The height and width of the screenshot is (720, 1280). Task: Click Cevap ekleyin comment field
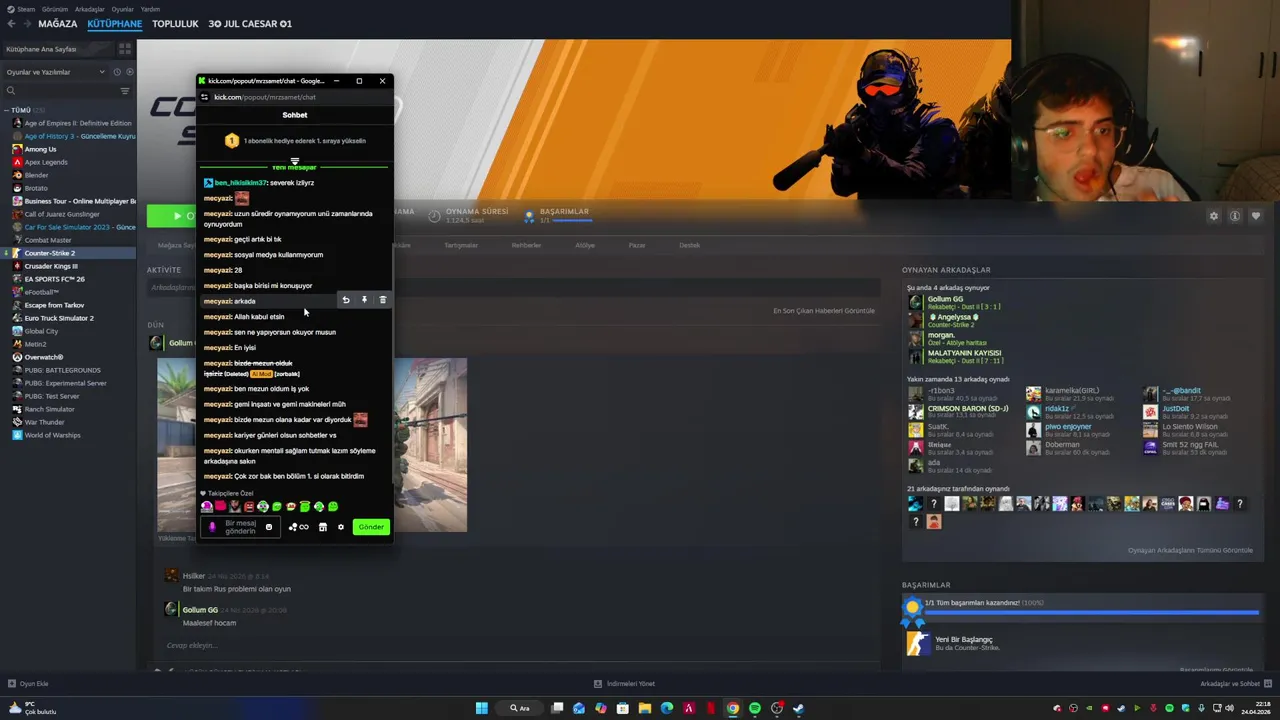click(190, 645)
